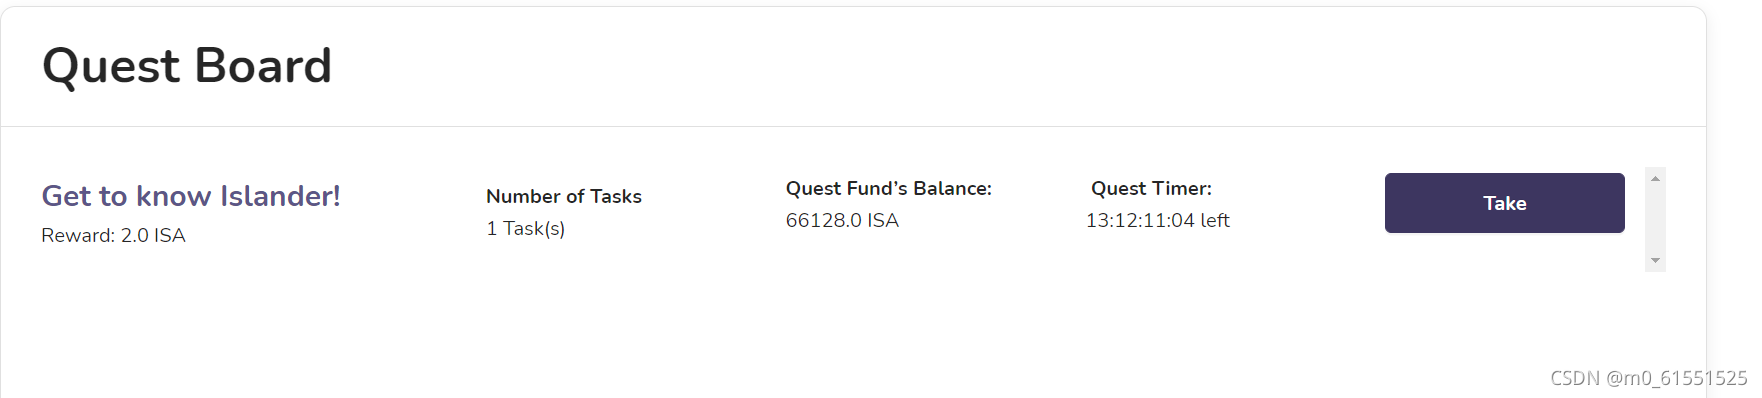Click the 'left' word after the timer
Viewport: 1762px width, 398px height.
[x=1215, y=220]
